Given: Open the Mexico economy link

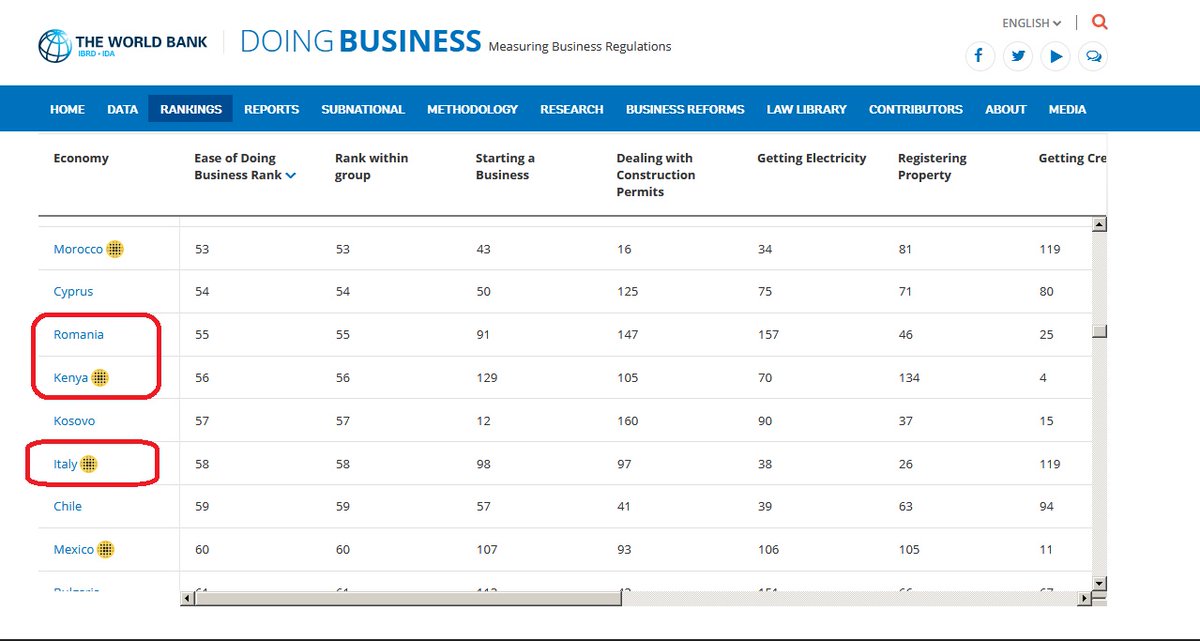Looking at the screenshot, I should click(74, 549).
